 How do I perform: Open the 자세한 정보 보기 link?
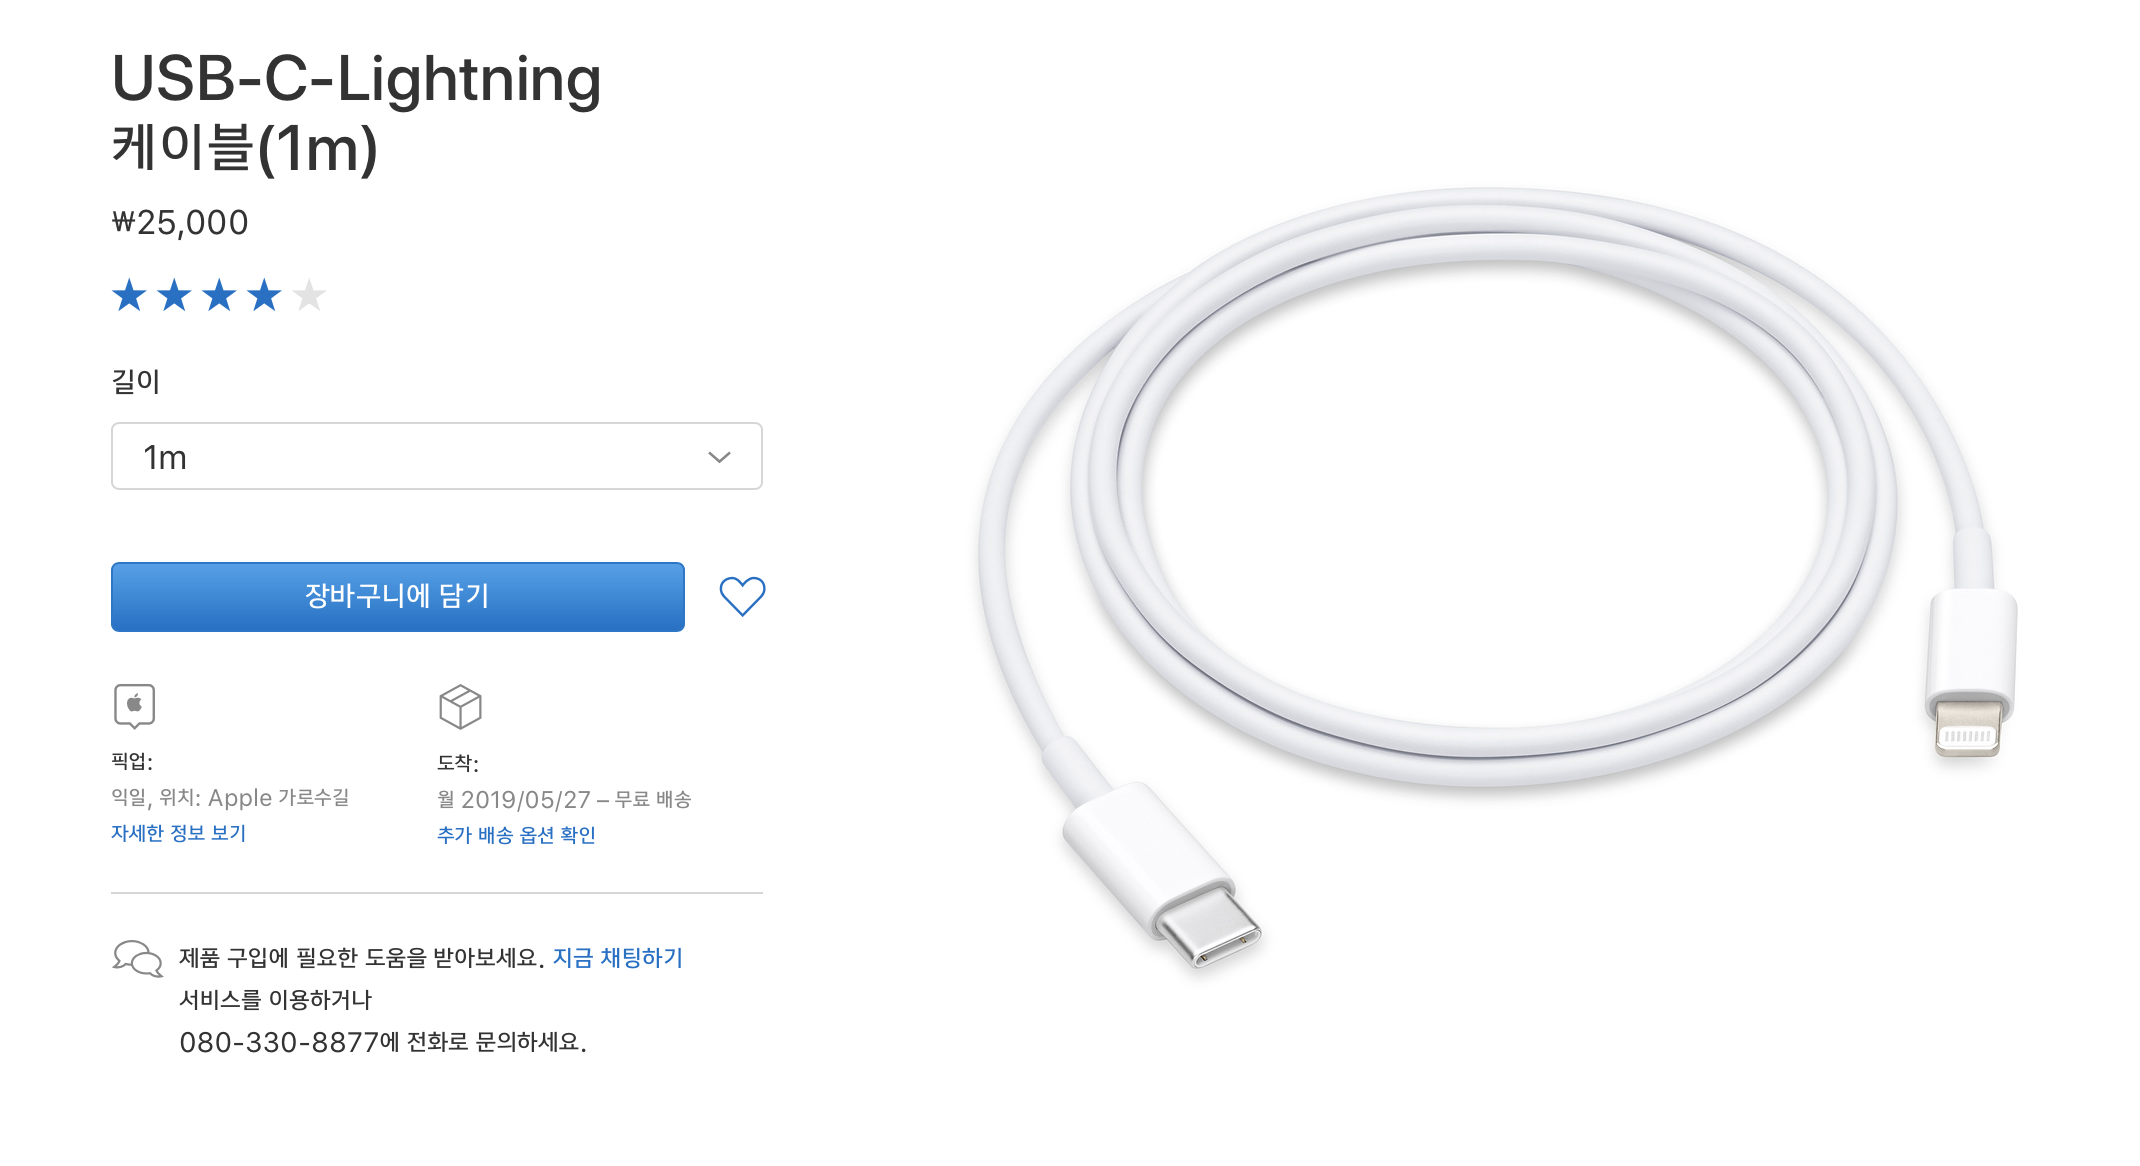pyautogui.click(x=179, y=833)
